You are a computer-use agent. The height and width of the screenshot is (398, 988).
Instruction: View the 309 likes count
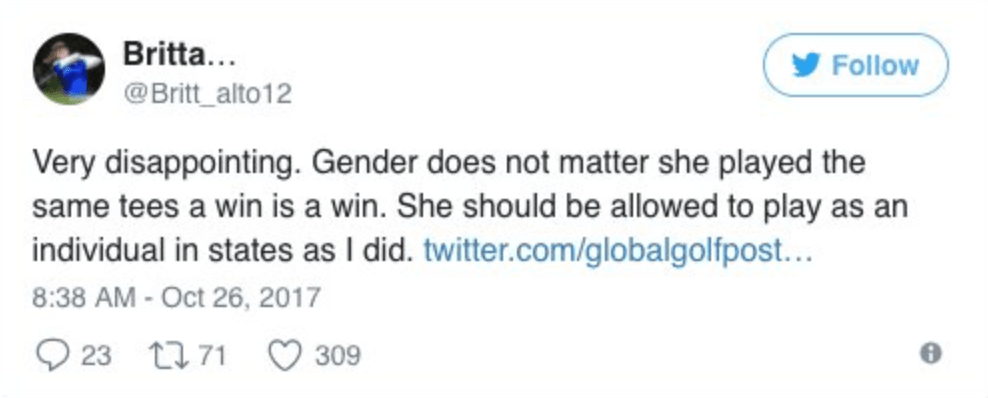coord(338,356)
